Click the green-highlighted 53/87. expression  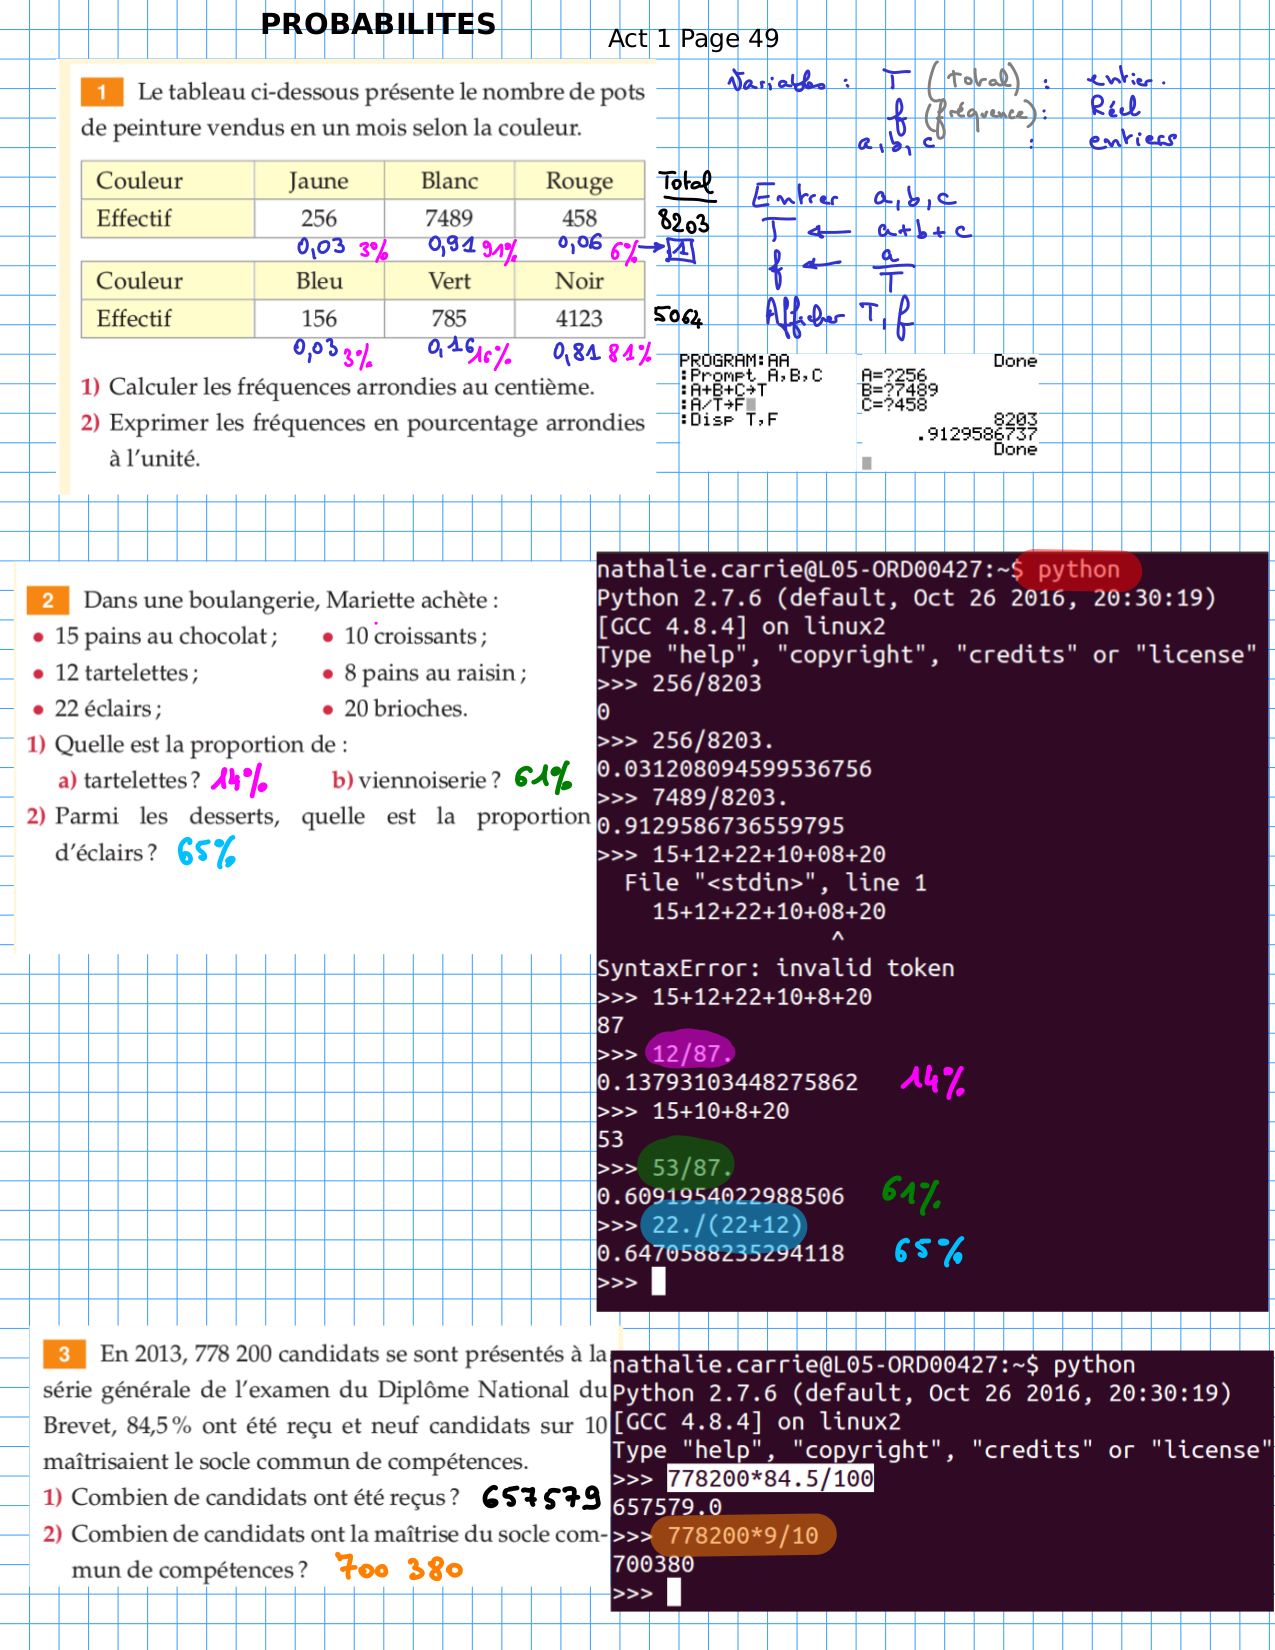coord(690,1168)
